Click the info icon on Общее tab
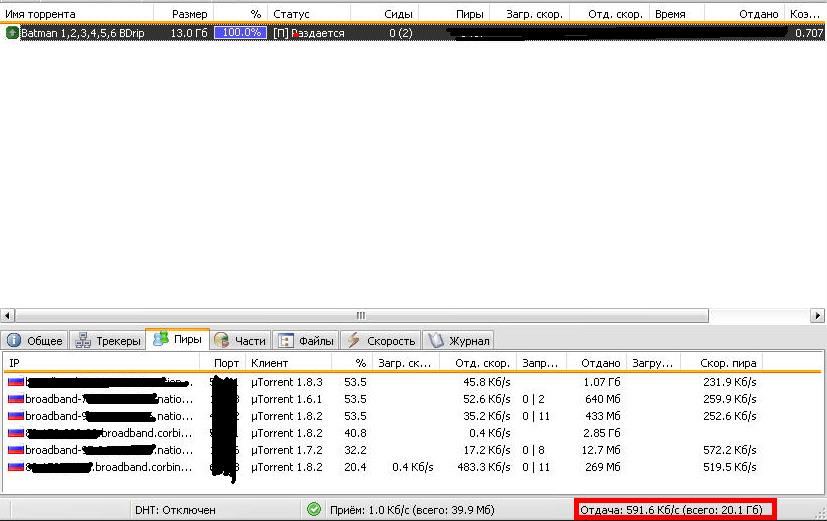 coord(14,340)
